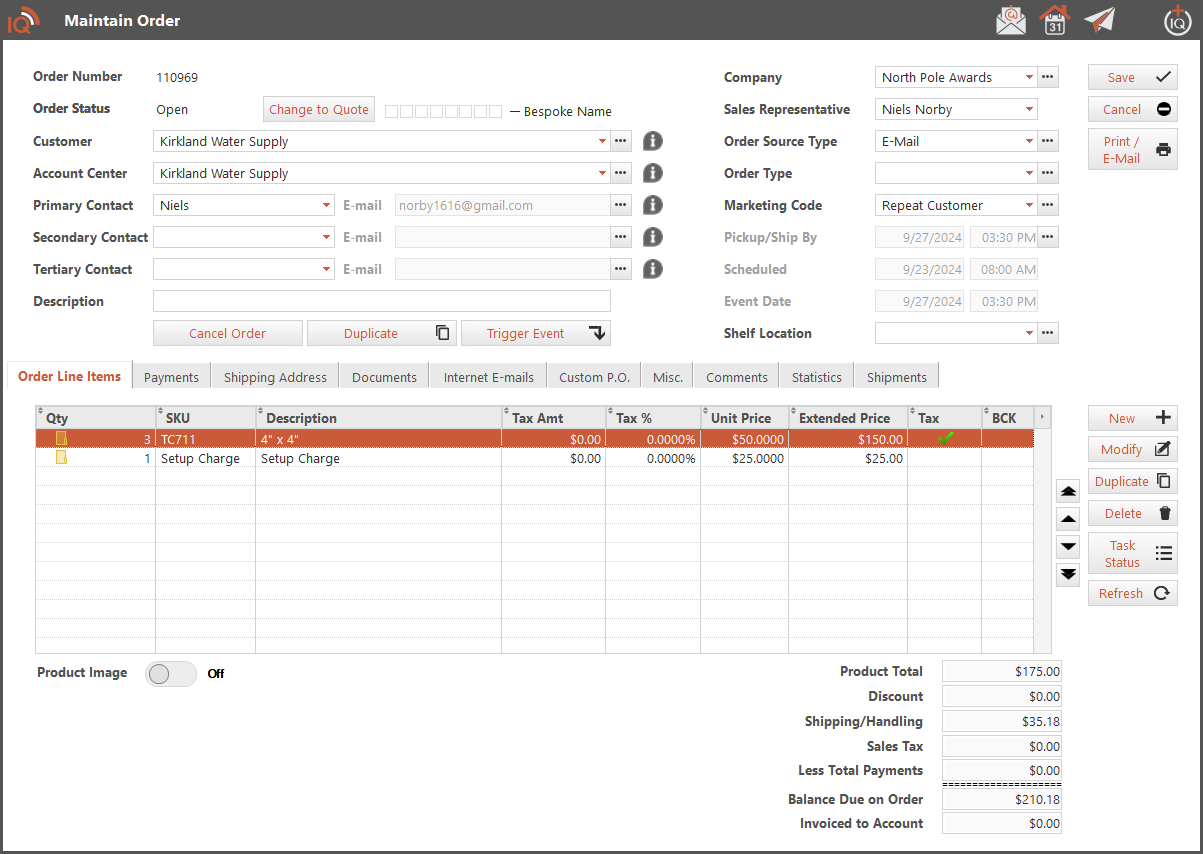Image resolution: width=1203 pixels, height=854 pixels.
Task: Click the paper plane send icon
Action: pyautogui.click(x=1099, y=20)
